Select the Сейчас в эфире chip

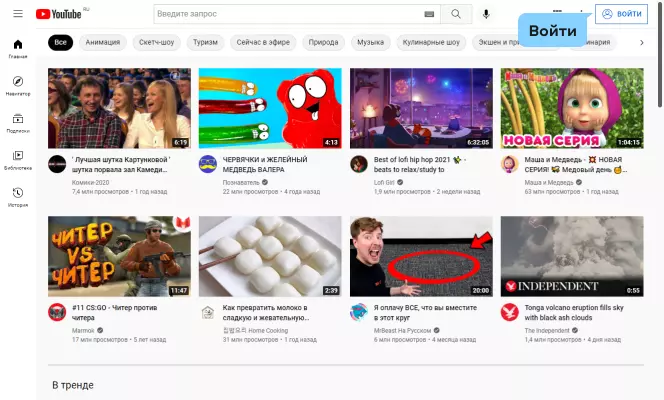[x=263, y=42]
